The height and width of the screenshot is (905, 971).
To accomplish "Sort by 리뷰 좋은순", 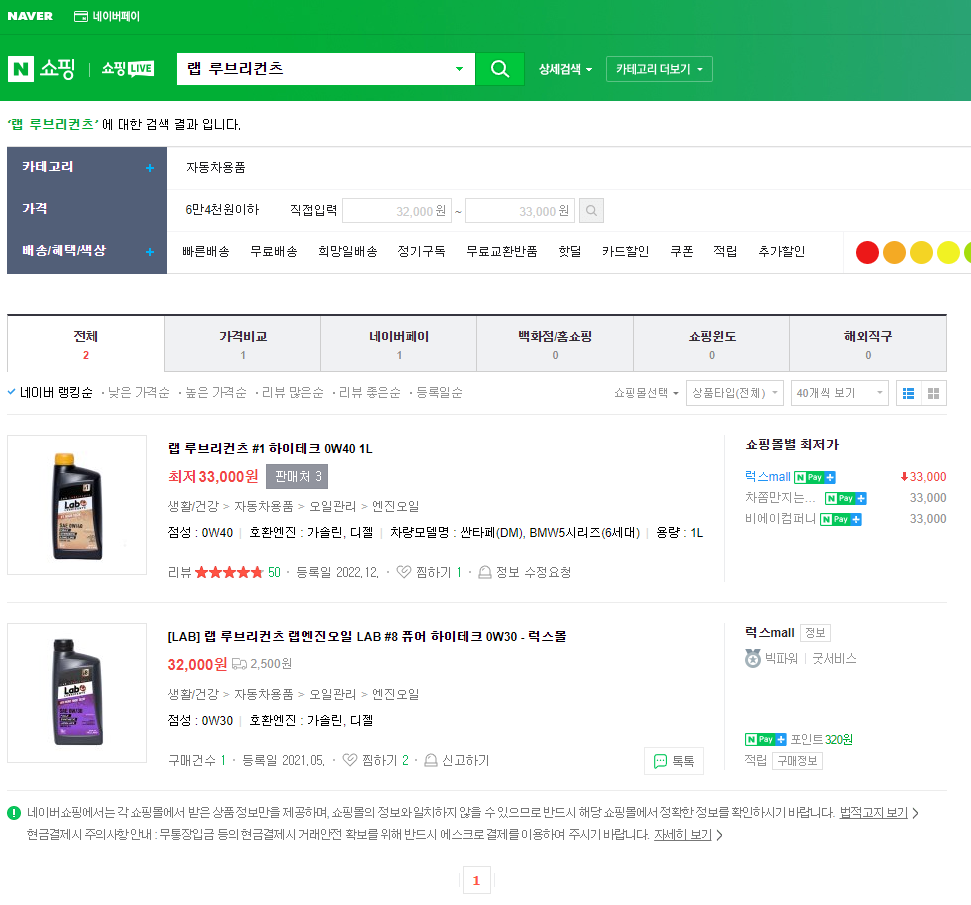I will coord(370,393).
